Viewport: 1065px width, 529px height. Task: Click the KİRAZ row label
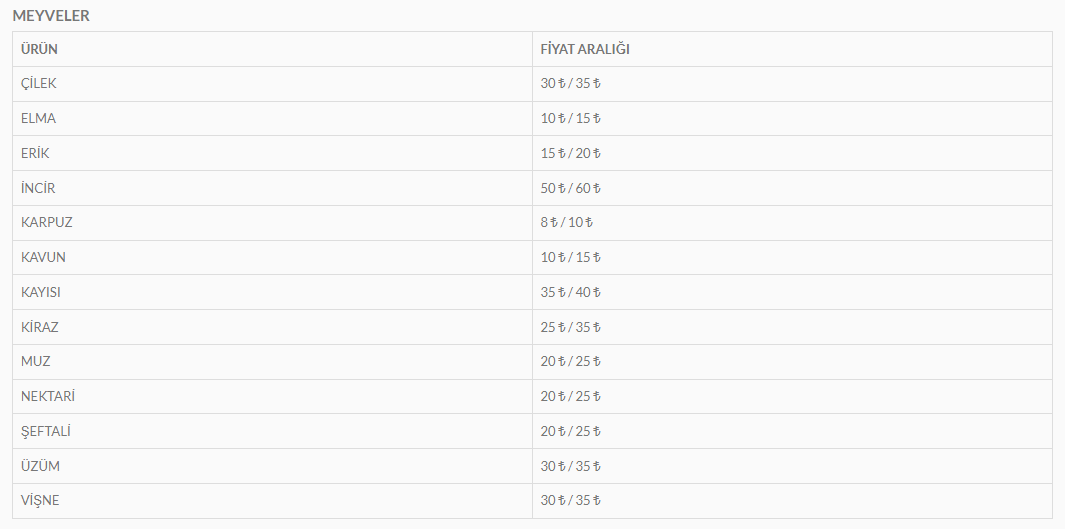39,327
